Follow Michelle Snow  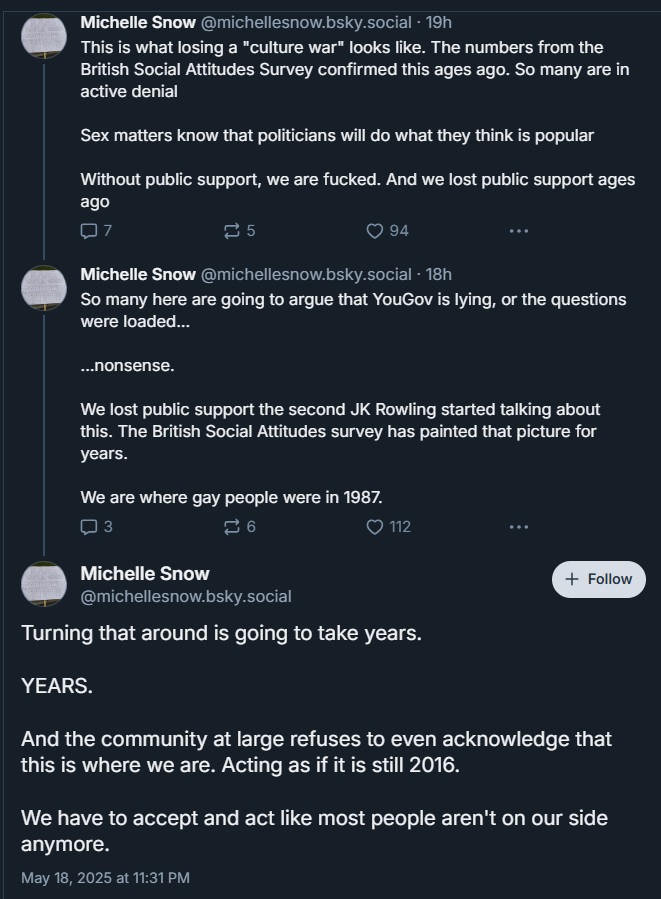pos(599,579)
